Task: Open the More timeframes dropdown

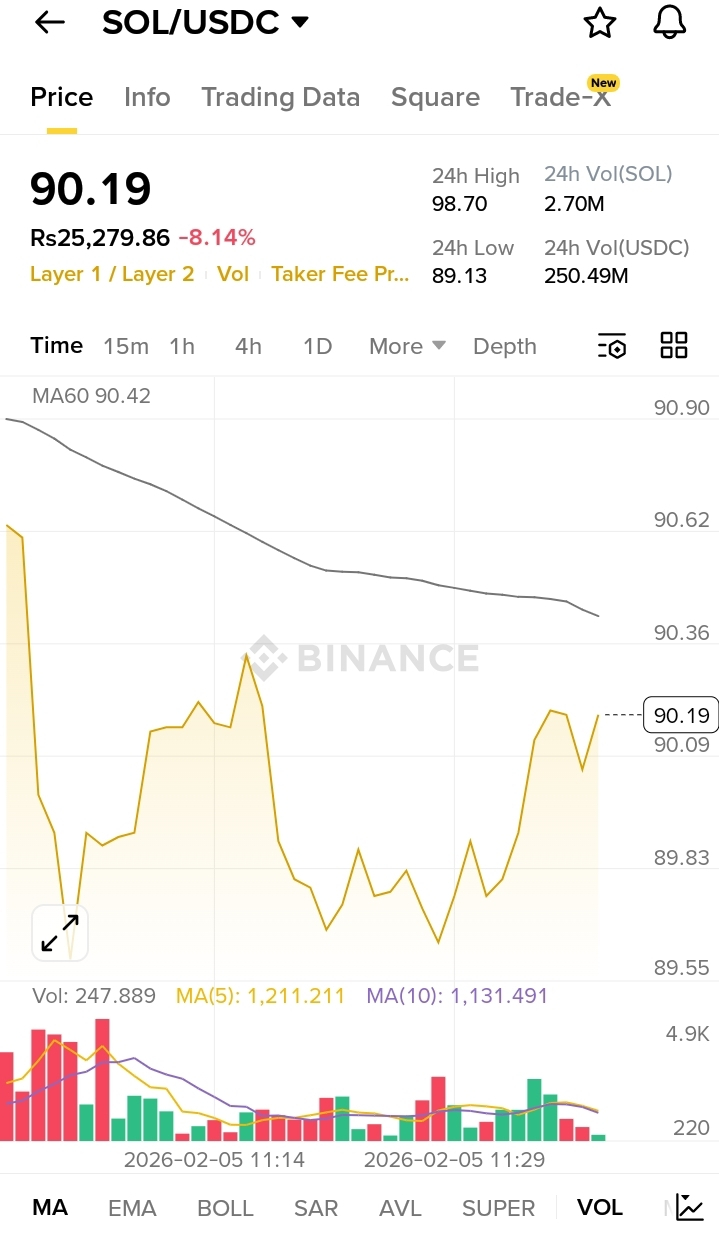Action: coord(407,346)
